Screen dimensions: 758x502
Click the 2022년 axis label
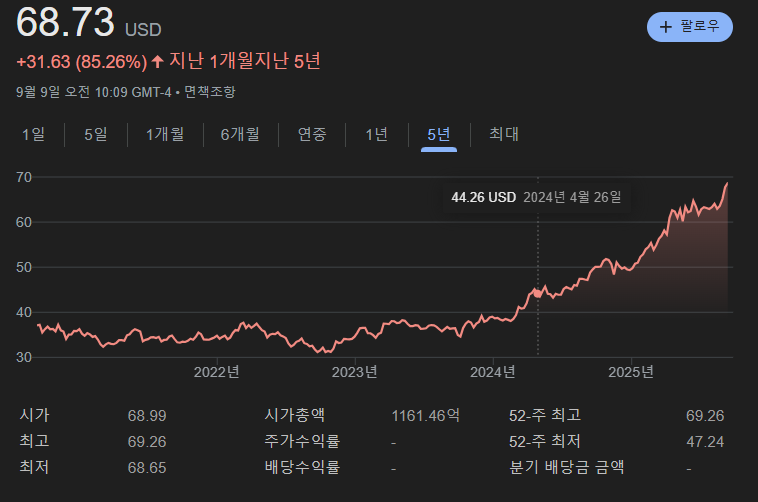[x=217, y=372]
